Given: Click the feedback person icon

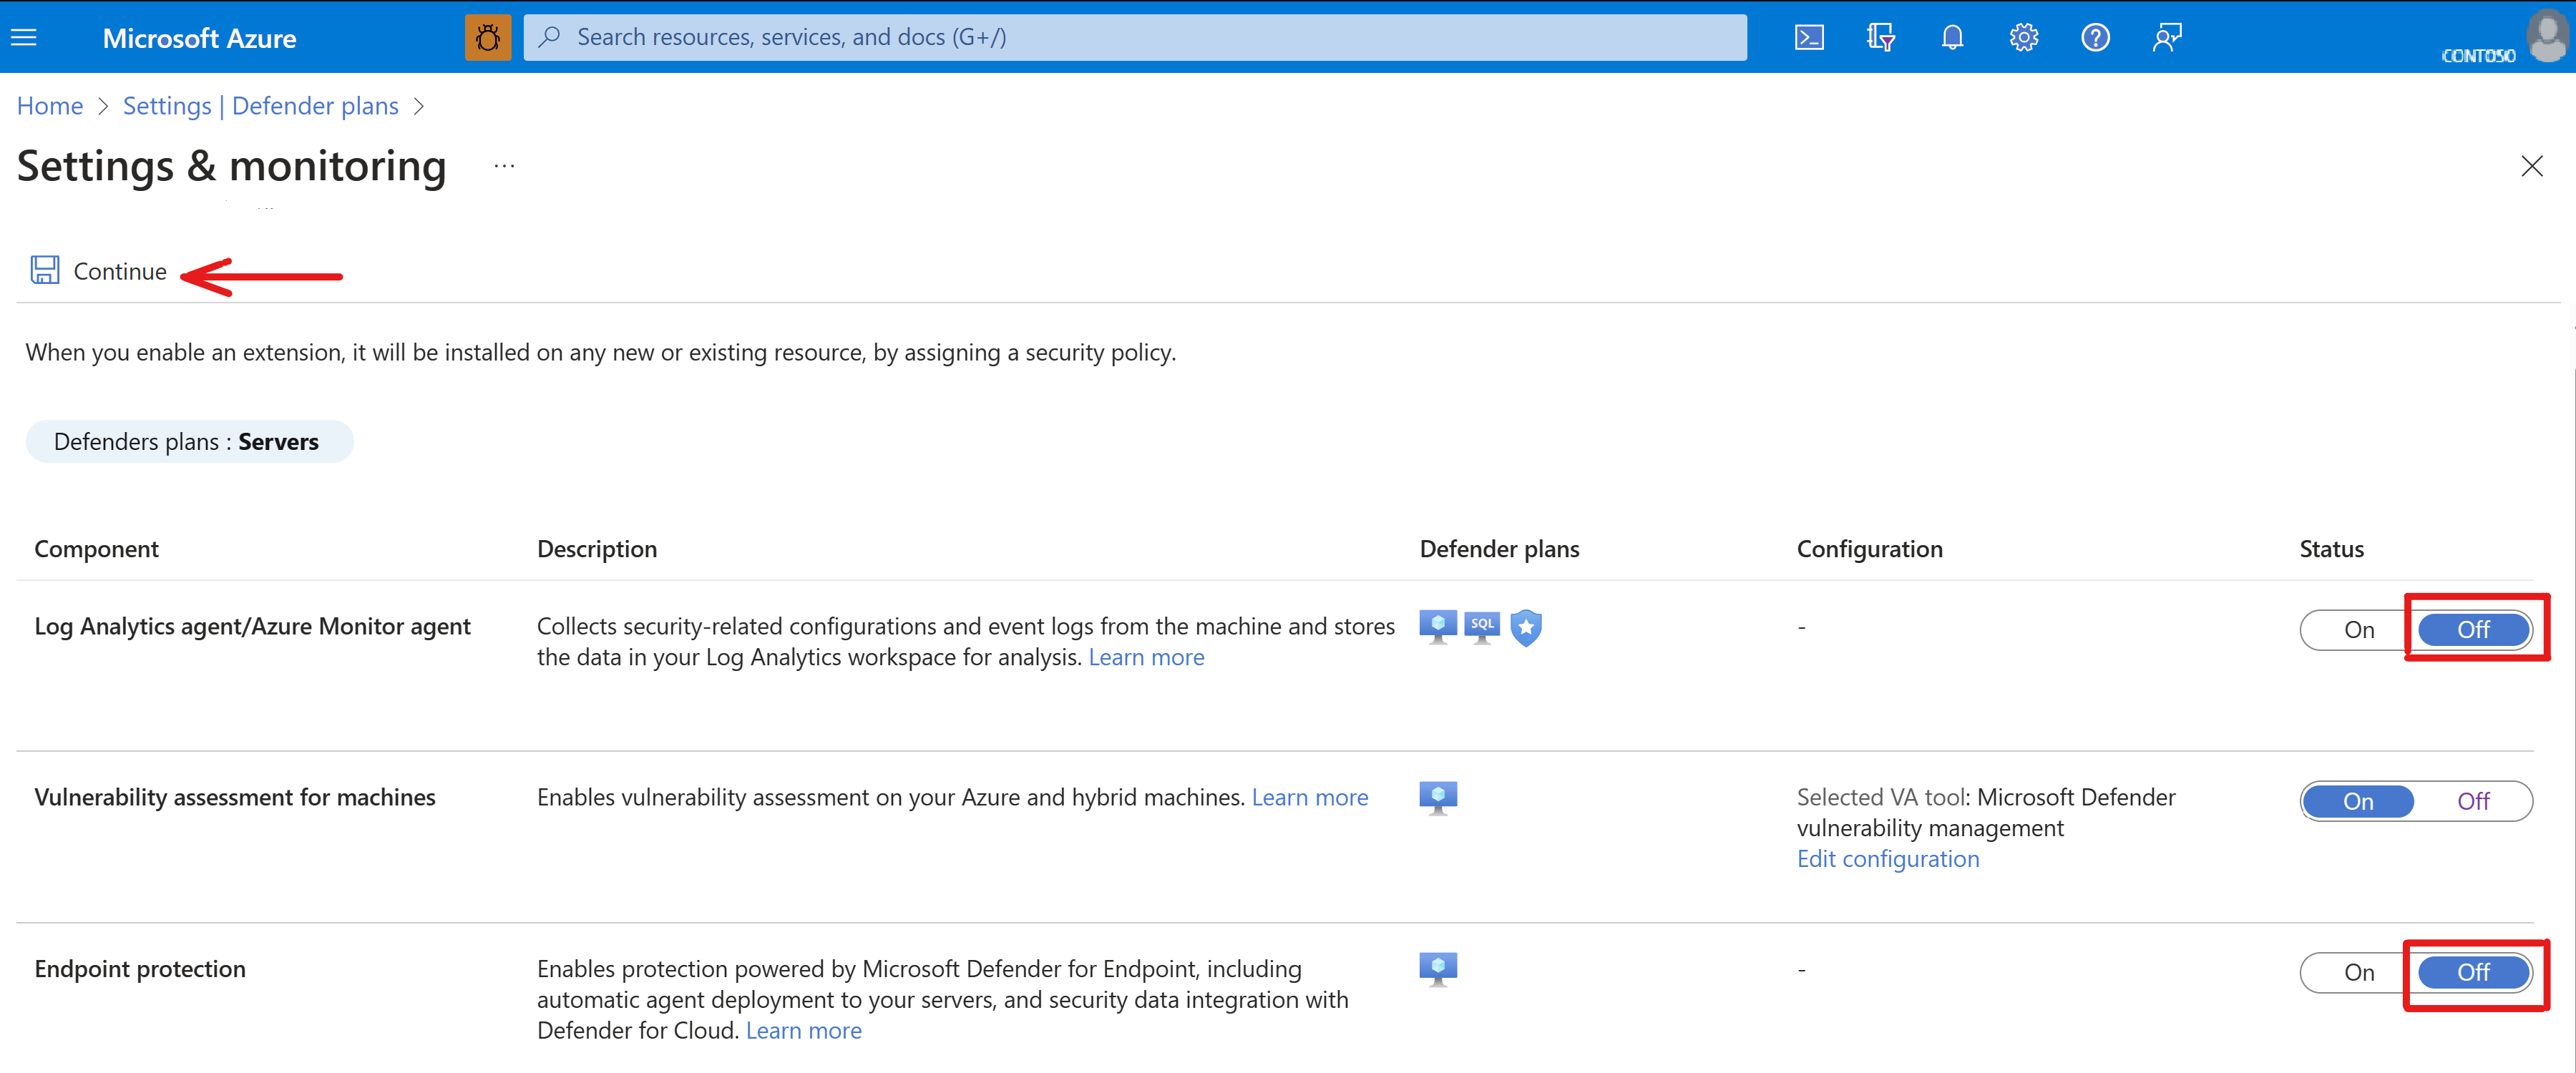Looking at the screenshot, I should click(2167, 38).
